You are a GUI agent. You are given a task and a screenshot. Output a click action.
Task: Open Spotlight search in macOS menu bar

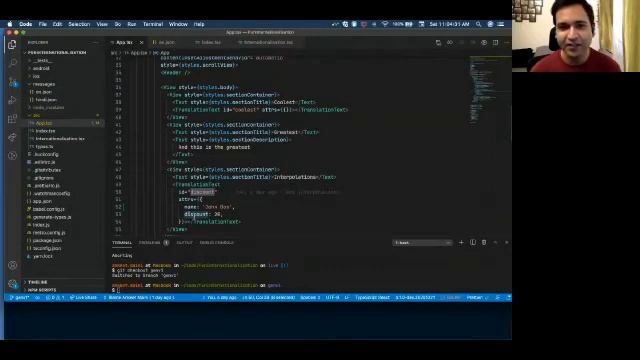[478, 24]
